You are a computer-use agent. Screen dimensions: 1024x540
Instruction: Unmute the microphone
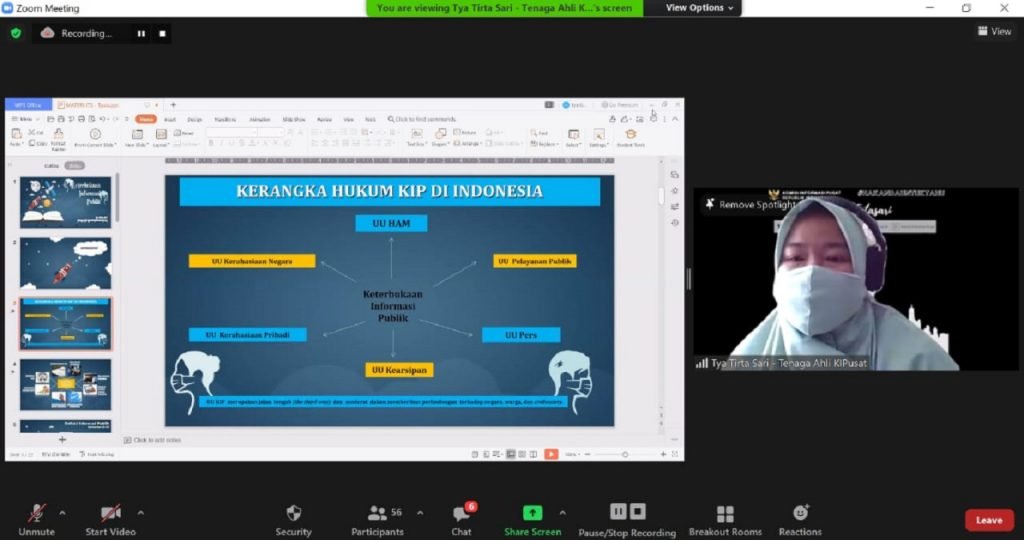point(37,513)
